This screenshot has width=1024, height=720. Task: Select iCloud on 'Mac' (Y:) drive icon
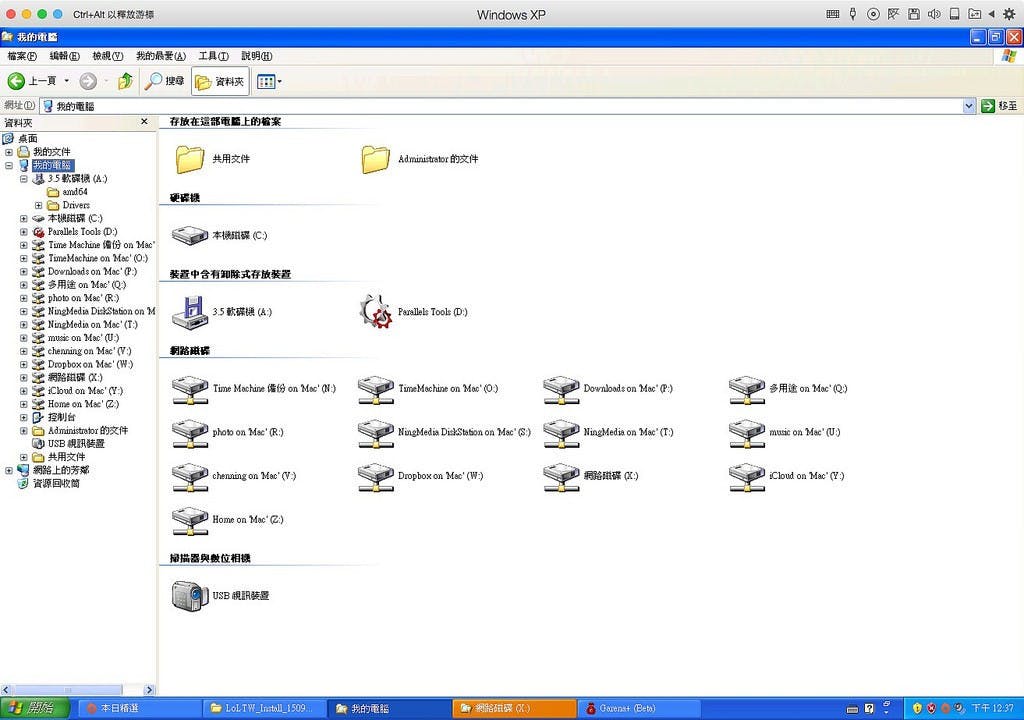[x=746, y=478]
